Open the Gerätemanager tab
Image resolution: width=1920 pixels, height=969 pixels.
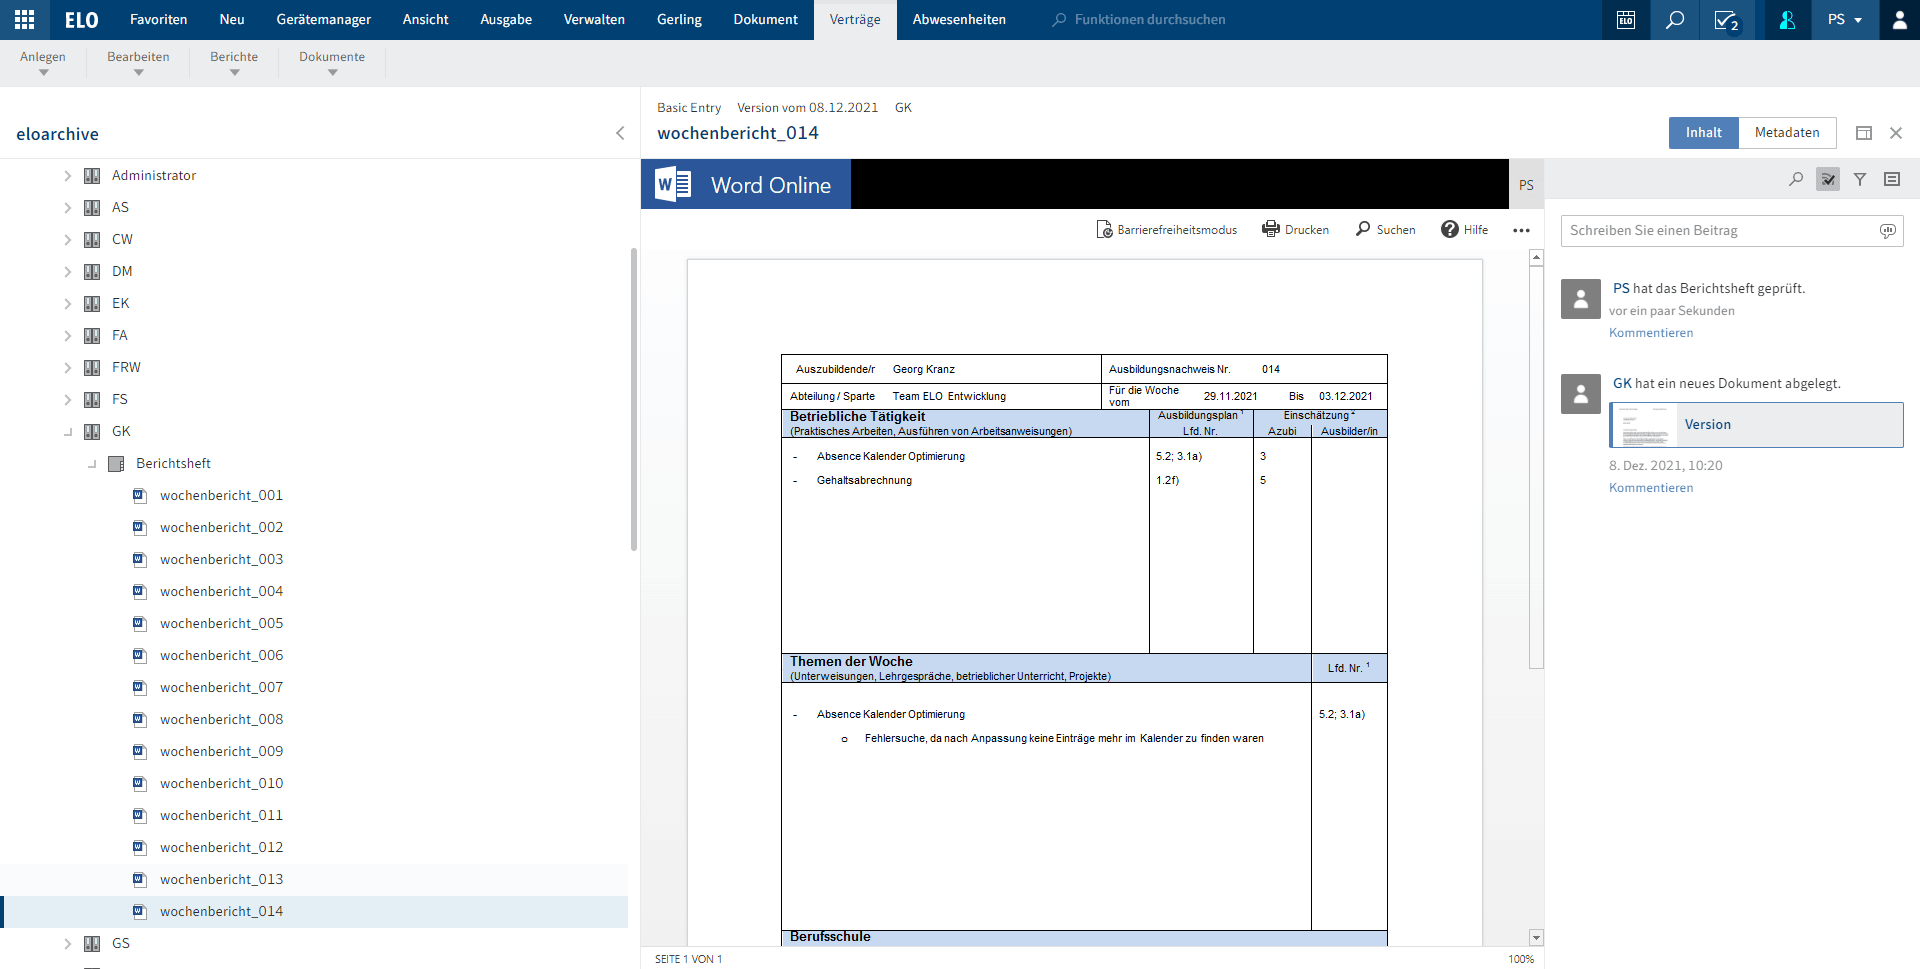point(323,20)
